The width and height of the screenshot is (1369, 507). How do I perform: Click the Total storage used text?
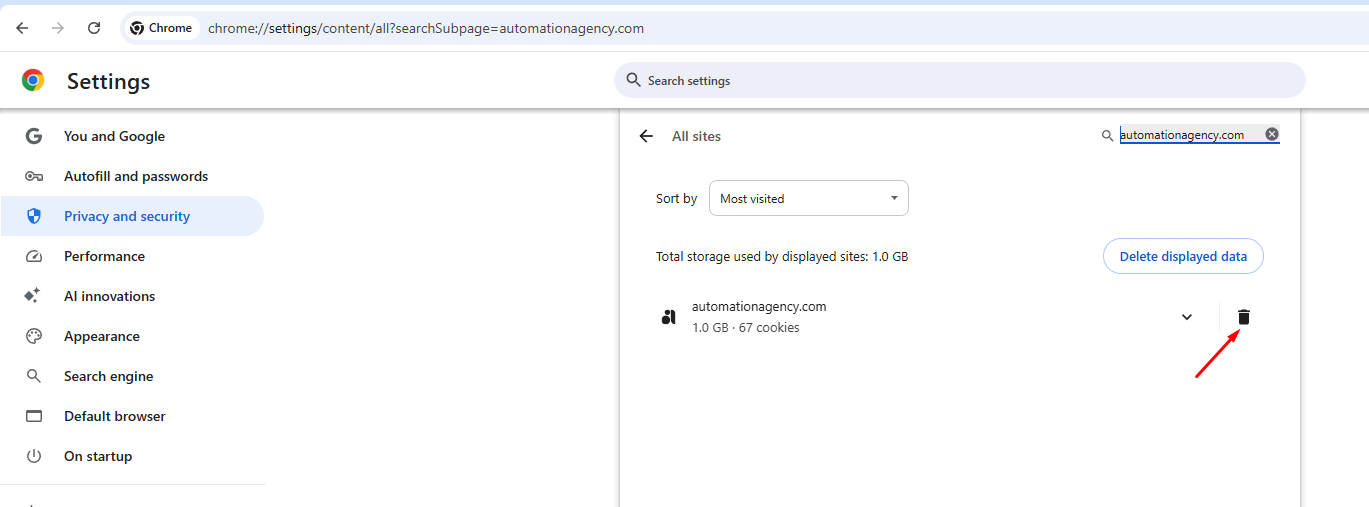(782, 256)
